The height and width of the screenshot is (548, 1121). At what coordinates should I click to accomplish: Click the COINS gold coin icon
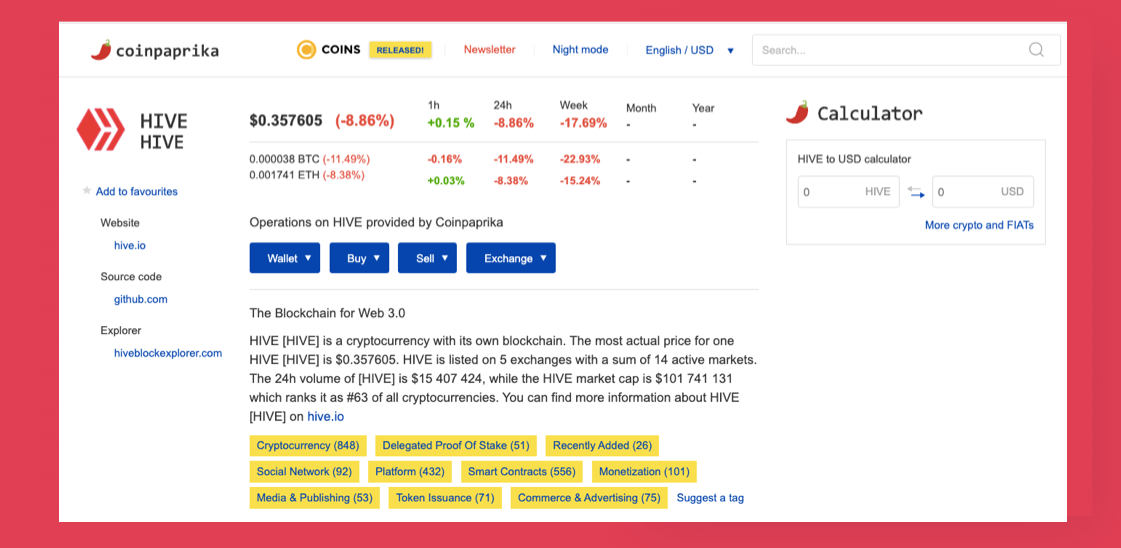coord(307,49)
